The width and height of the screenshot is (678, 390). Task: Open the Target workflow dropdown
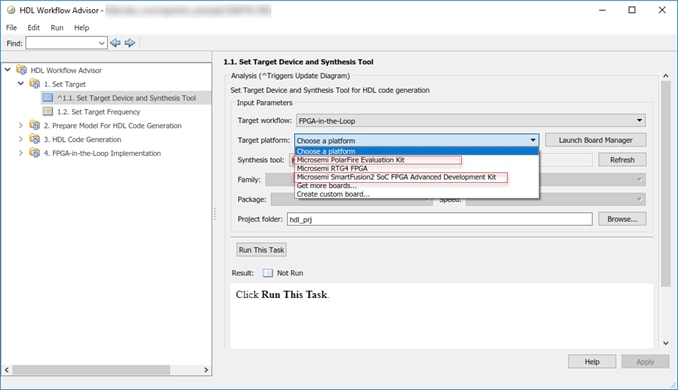[471, 121]
